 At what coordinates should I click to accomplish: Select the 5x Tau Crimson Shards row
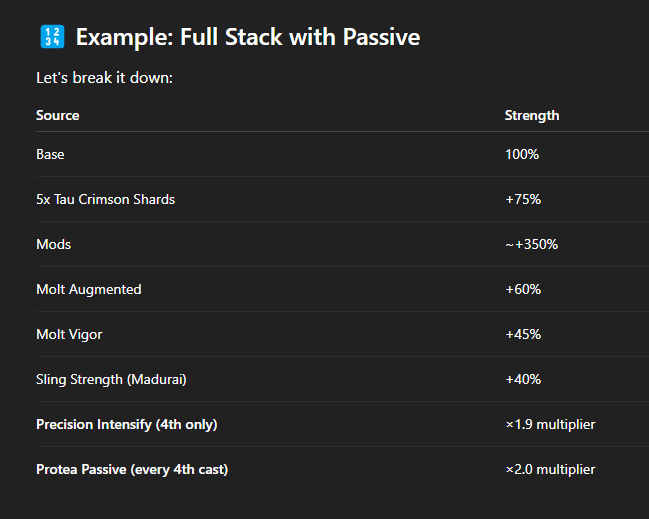click(x=342, y=199)
